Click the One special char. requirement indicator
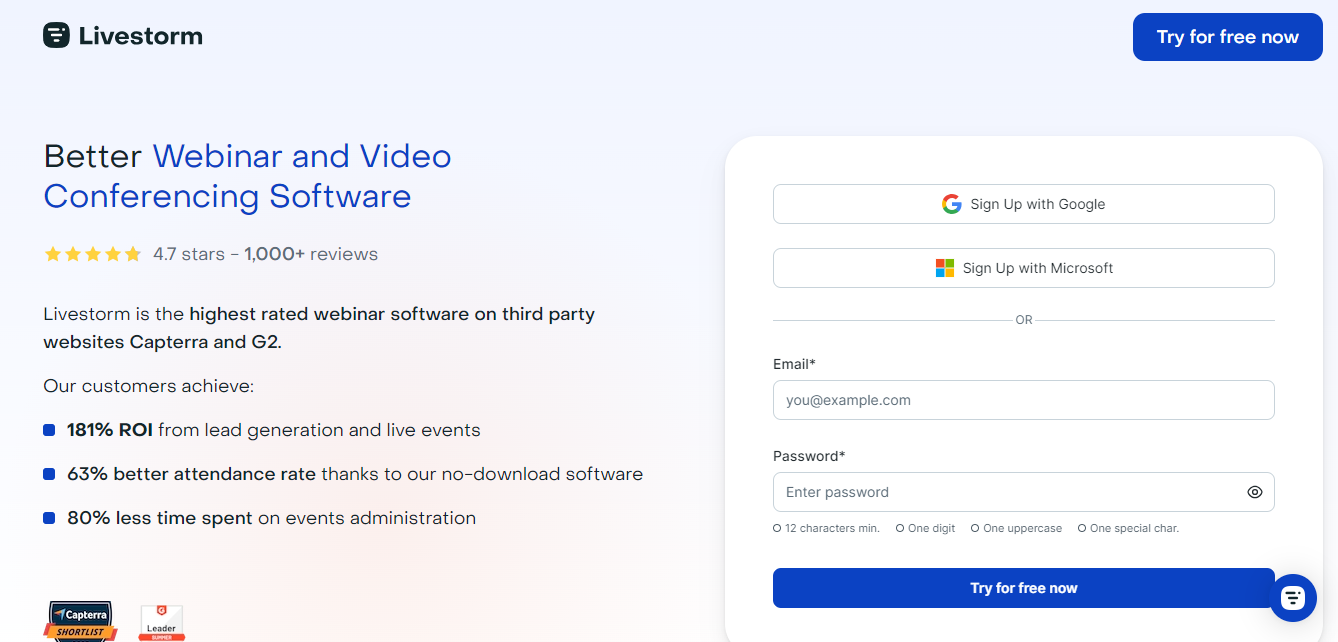Screen dimensions: 1338x642 click(x=1128, y=528)
